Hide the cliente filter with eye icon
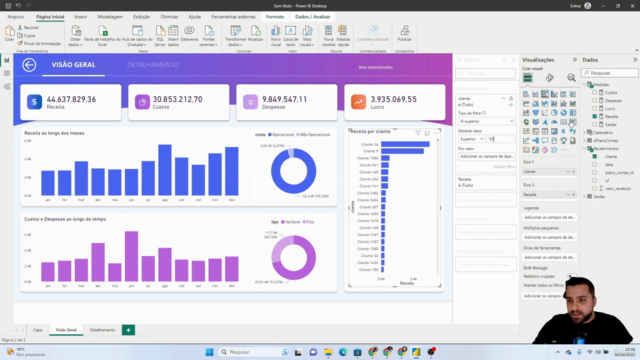The height and width of the screenshot is (360, 640). tap(511, 105)
